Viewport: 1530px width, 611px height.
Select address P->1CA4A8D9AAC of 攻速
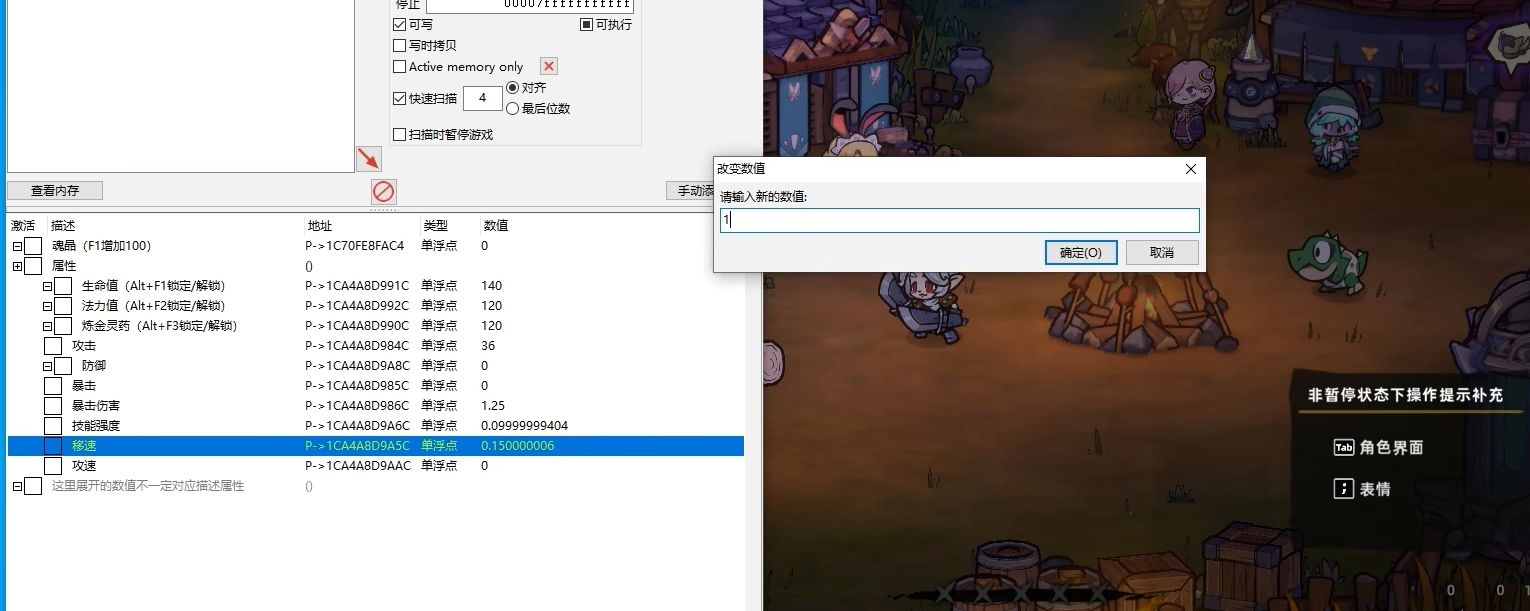[358, 466]
